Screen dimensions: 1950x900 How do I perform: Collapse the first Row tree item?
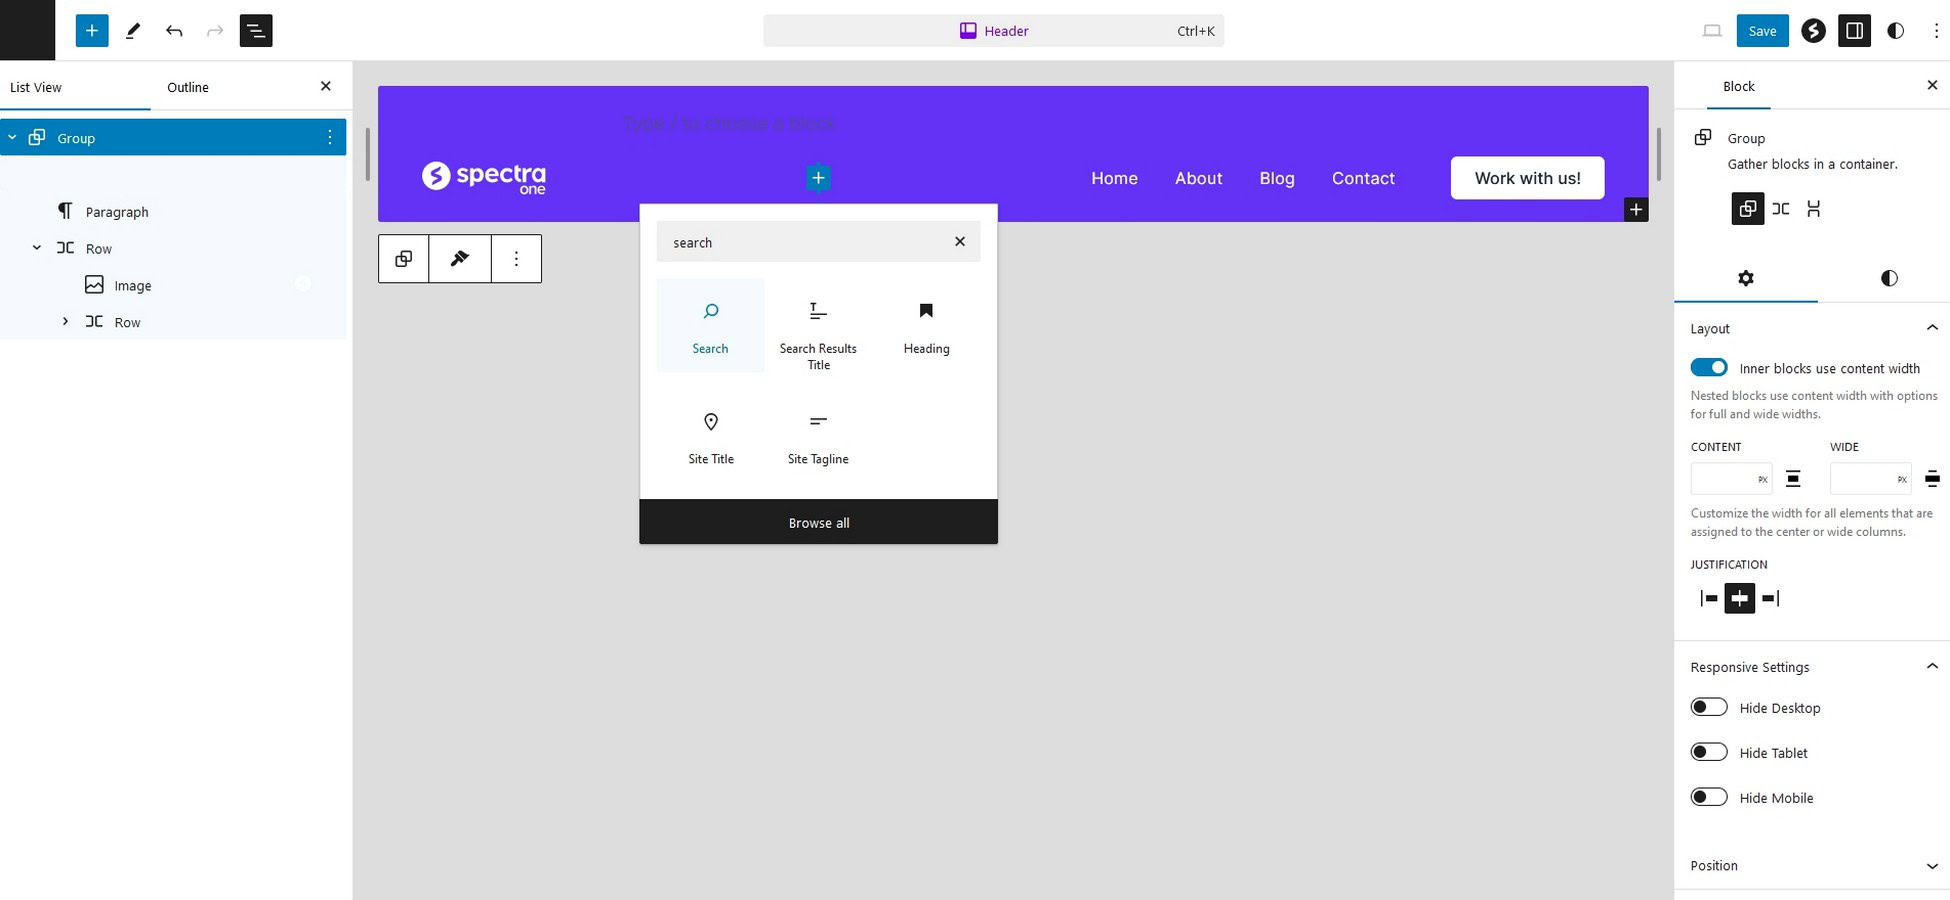[x=37, y=248]
